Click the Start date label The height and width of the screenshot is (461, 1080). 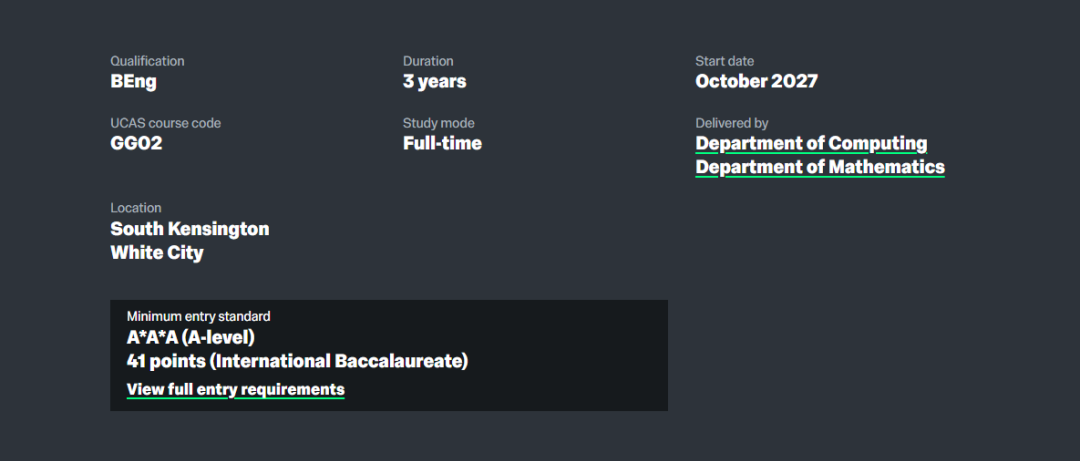click(724, 61)
